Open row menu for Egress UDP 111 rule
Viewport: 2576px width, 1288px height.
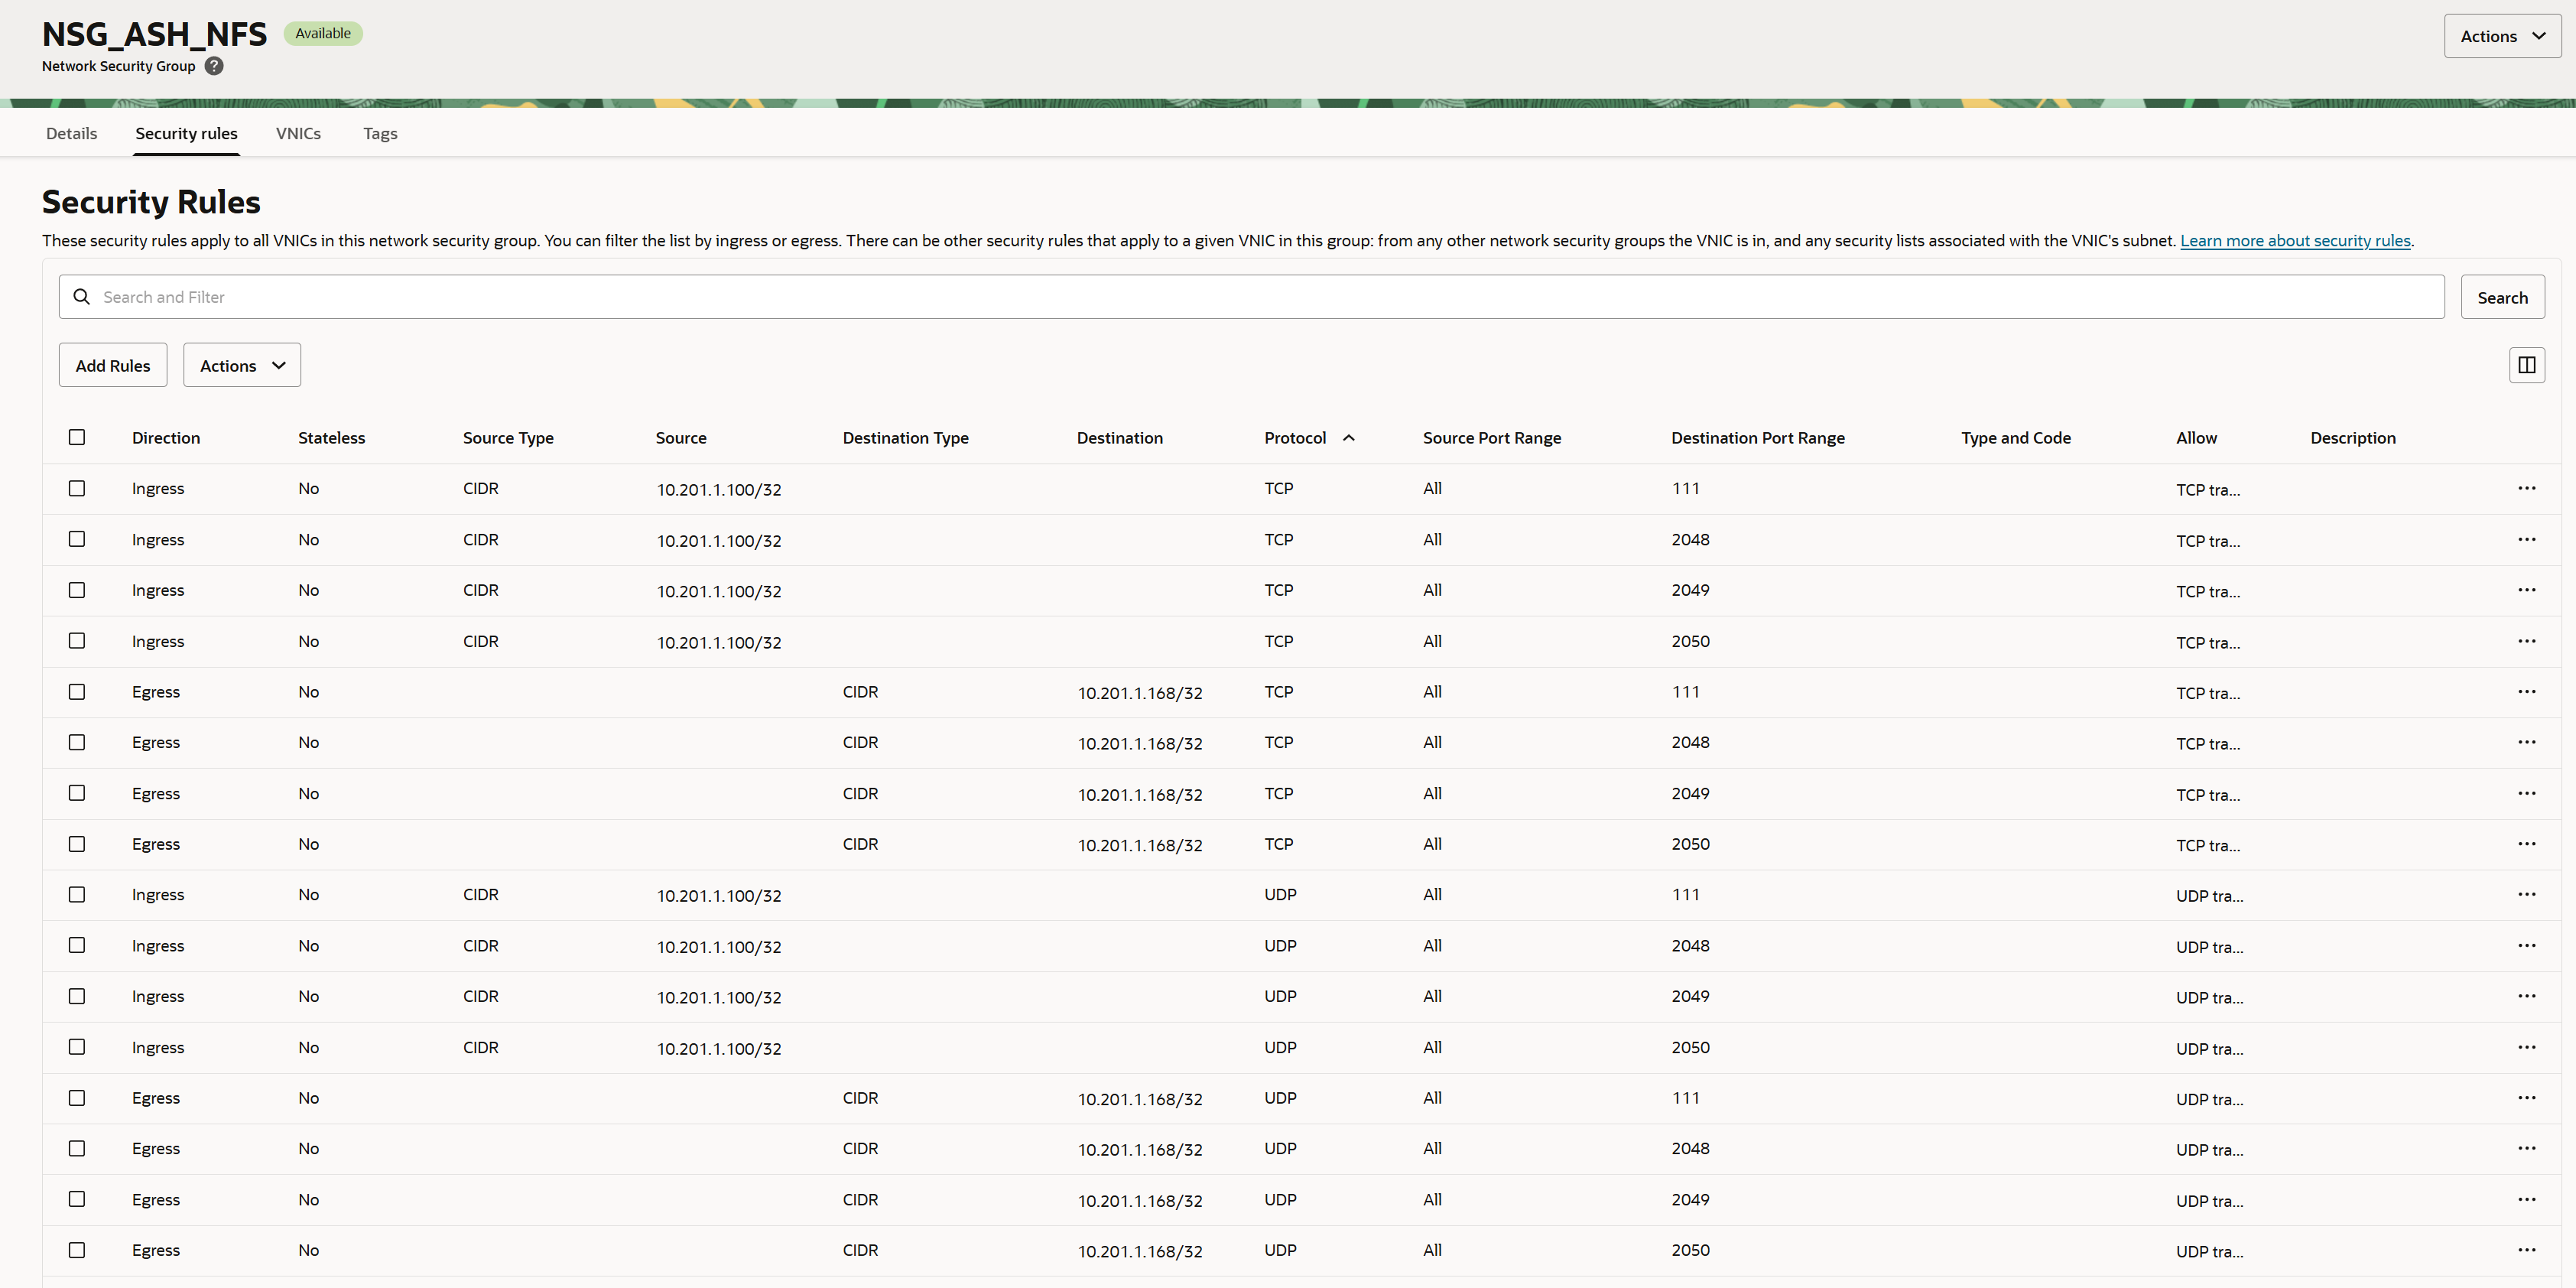point(2526,1098)
